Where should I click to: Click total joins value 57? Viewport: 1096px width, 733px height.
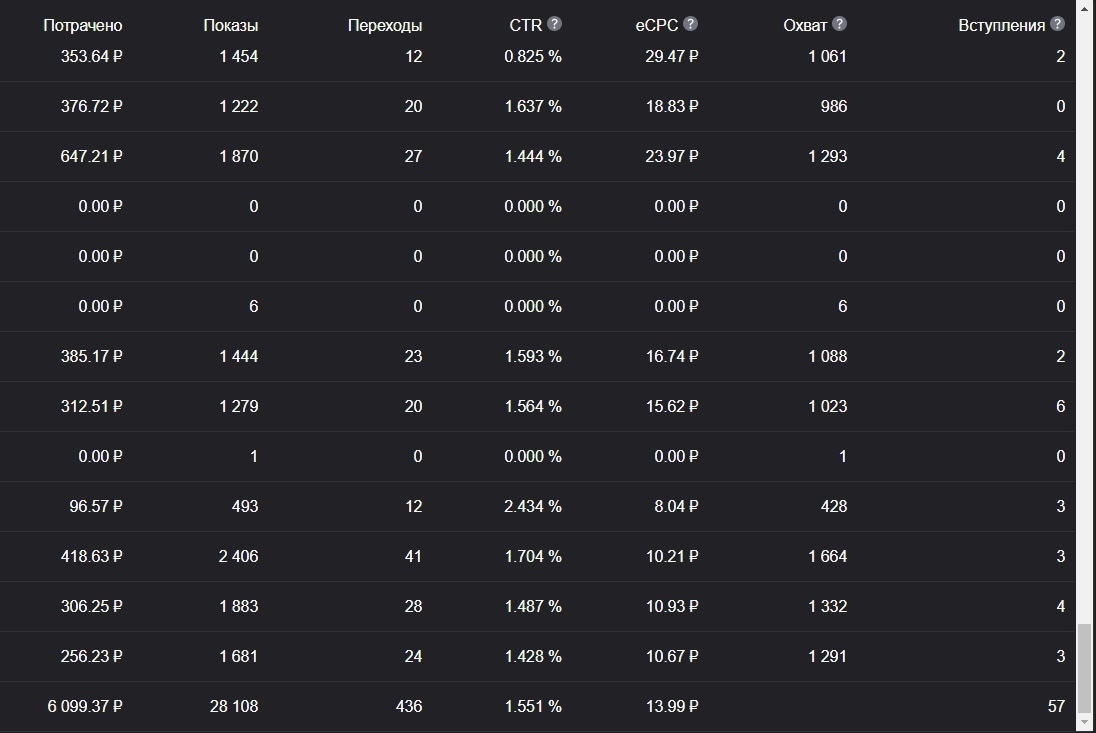pyautogui.click(x=1056, y=706)
